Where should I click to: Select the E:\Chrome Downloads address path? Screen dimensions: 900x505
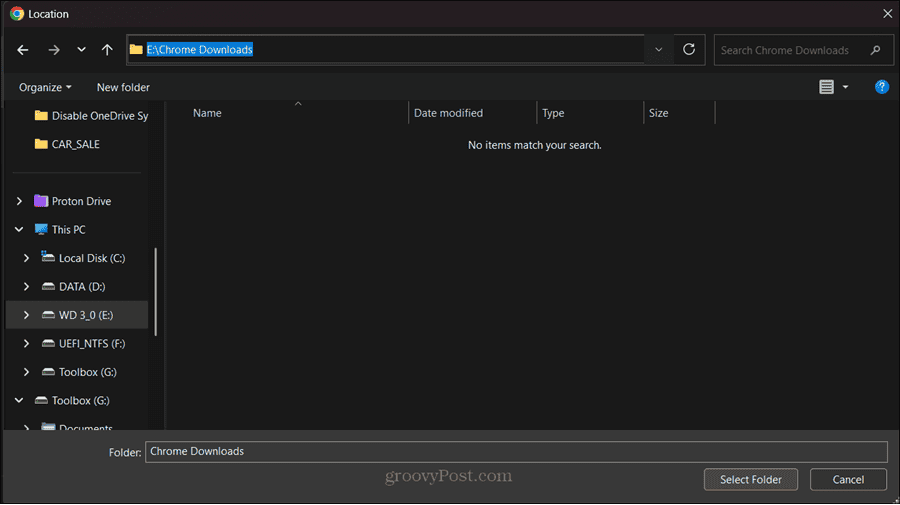click(x=200, y=49)
